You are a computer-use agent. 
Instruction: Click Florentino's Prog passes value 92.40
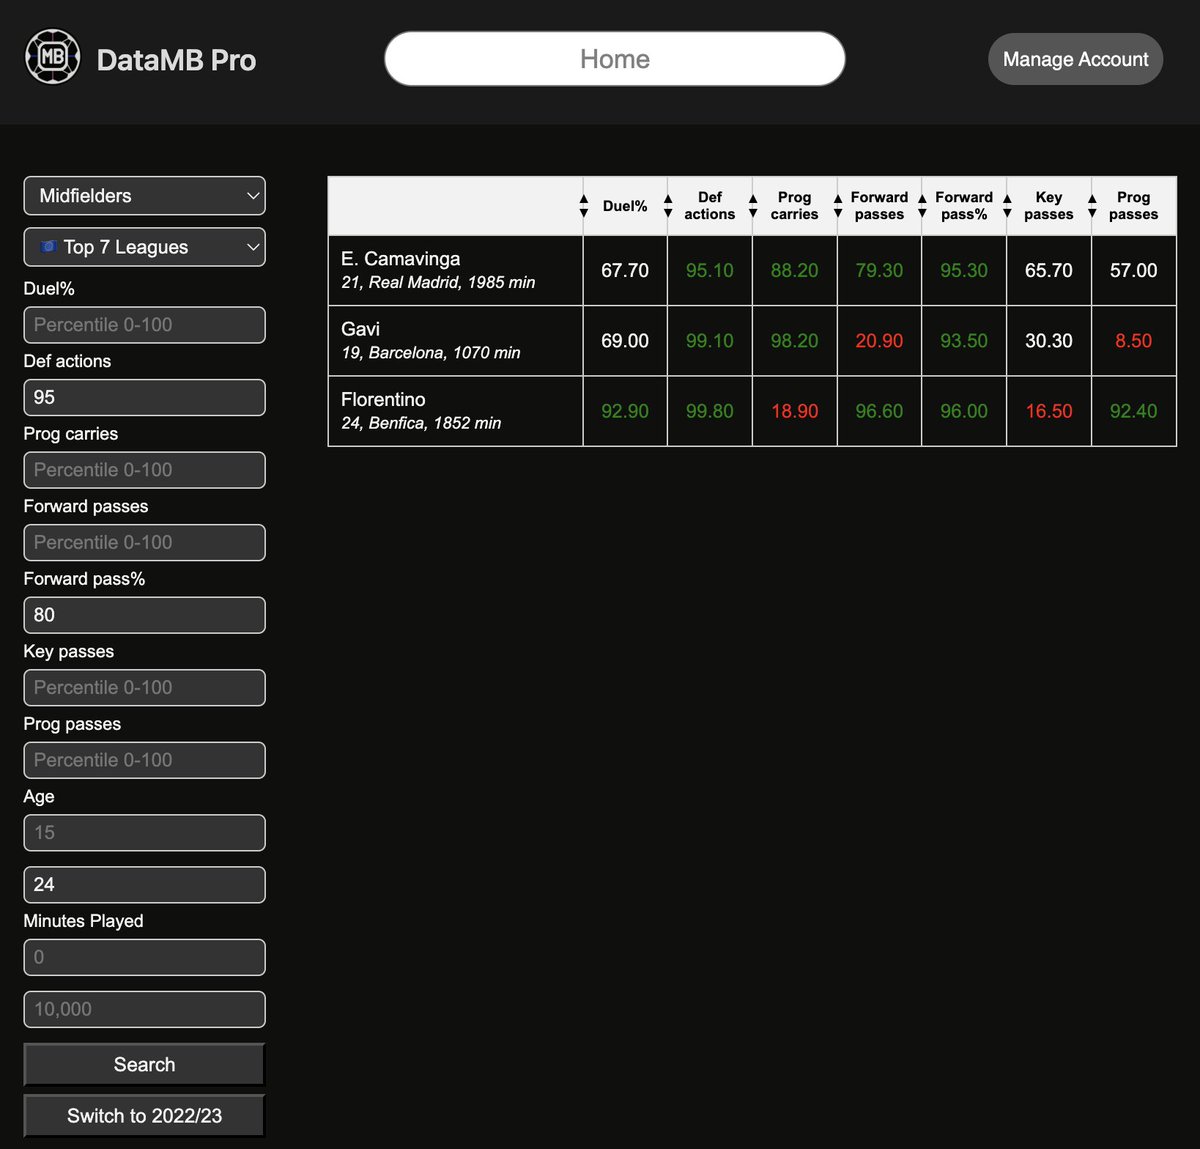[1133, 411]
